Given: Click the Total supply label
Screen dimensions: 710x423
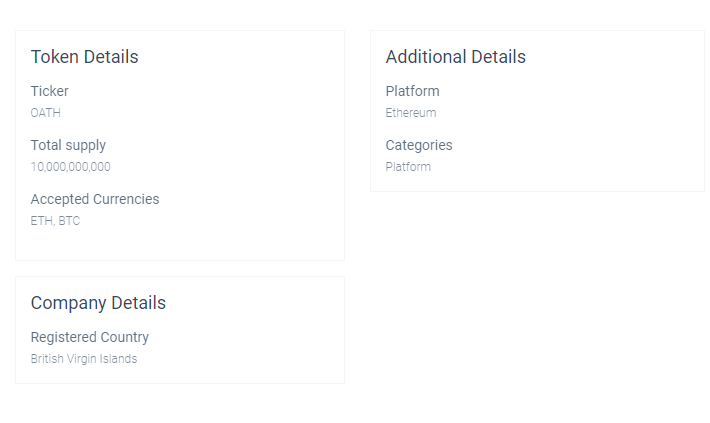Looking at the screenshot, I should pos(68,145).
